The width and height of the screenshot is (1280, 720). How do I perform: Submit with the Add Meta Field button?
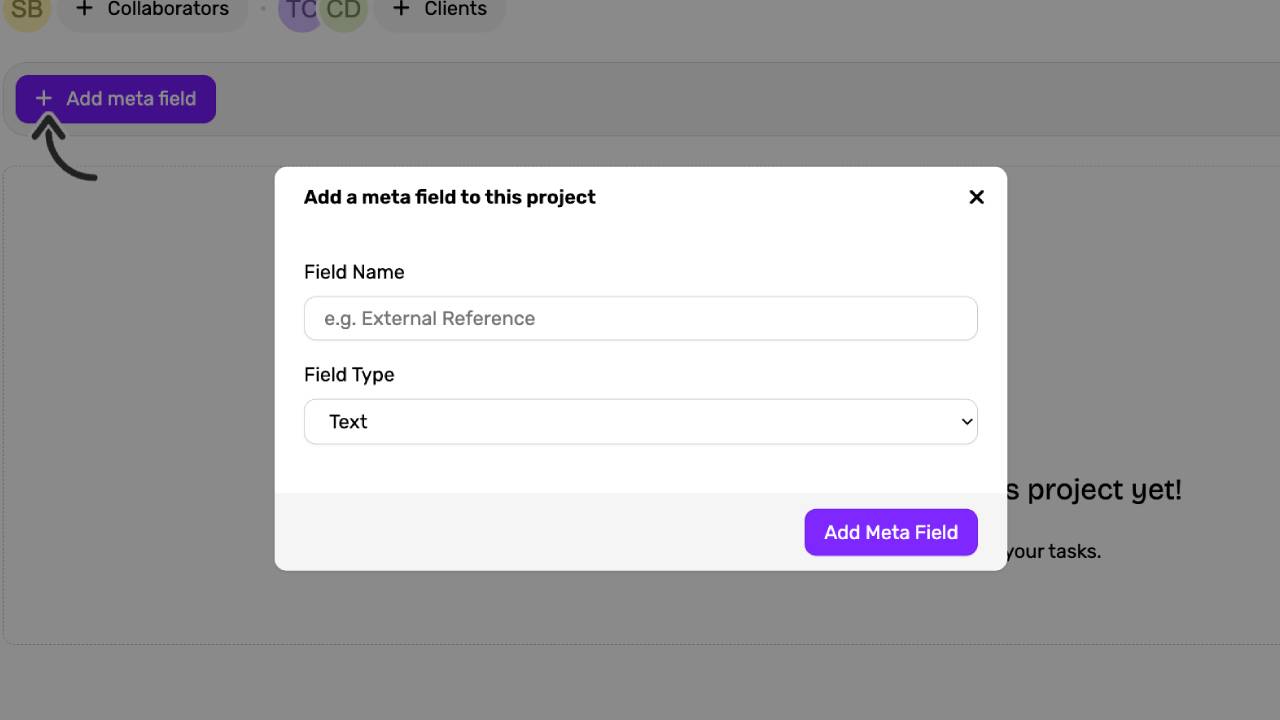891,532
